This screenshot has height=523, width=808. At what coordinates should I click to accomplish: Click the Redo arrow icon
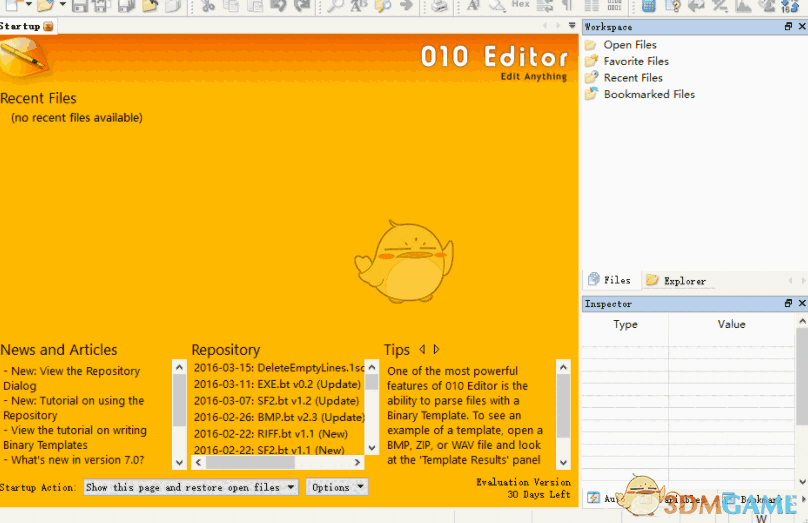tap(302, 5)
